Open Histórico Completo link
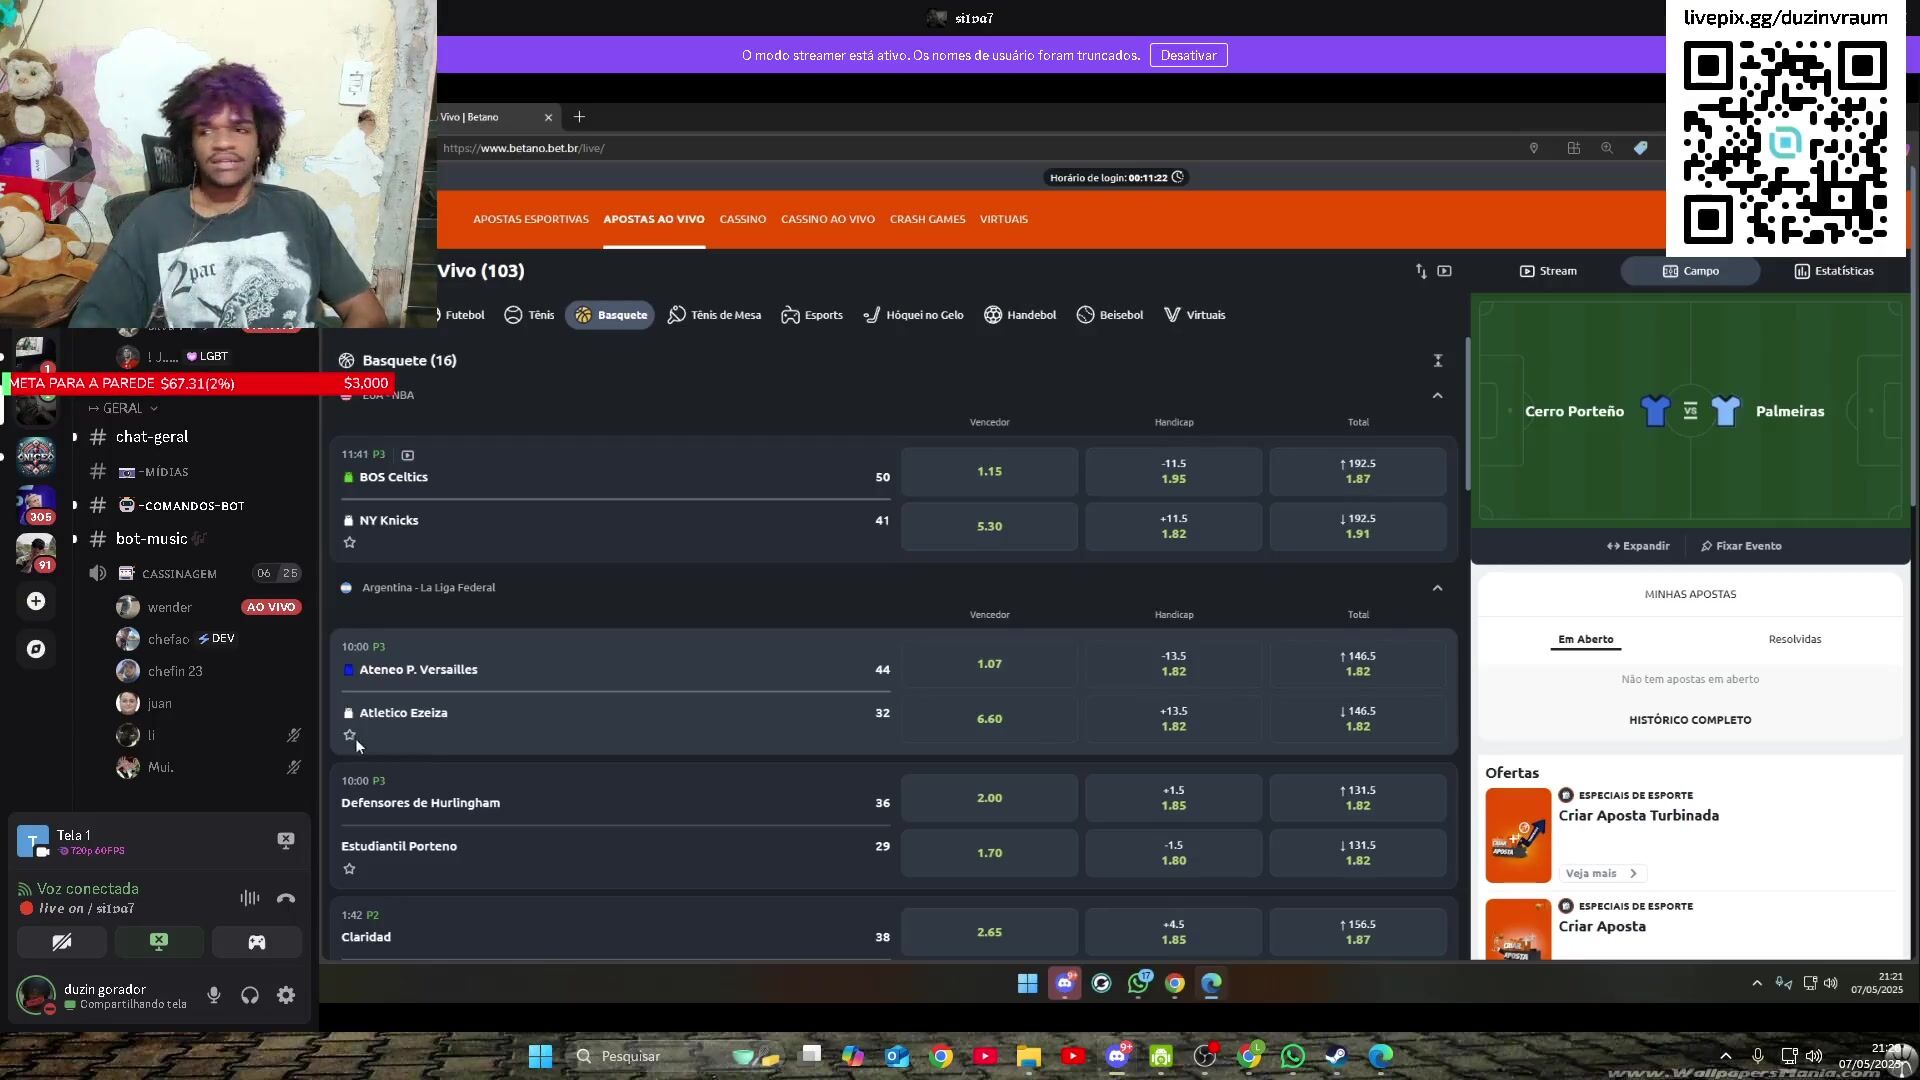 (x=1690, y=720)
